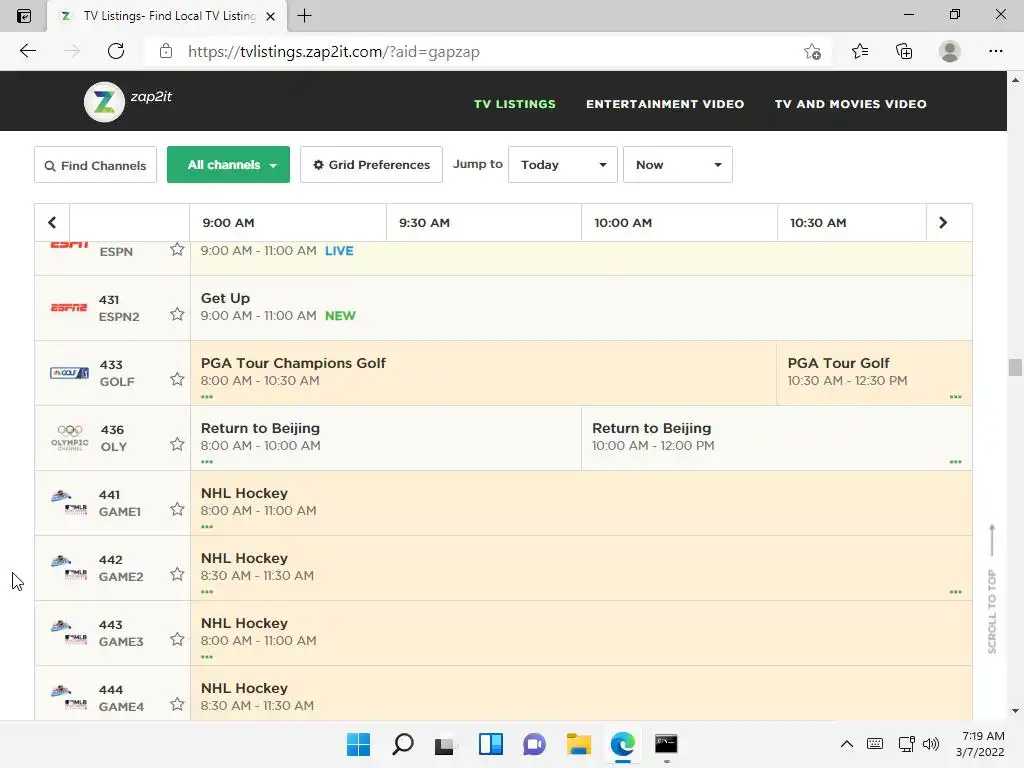The width and height of the screenshot is (1024, 768).
Task: View site information lock icon
Action: [x=166, y=51]
